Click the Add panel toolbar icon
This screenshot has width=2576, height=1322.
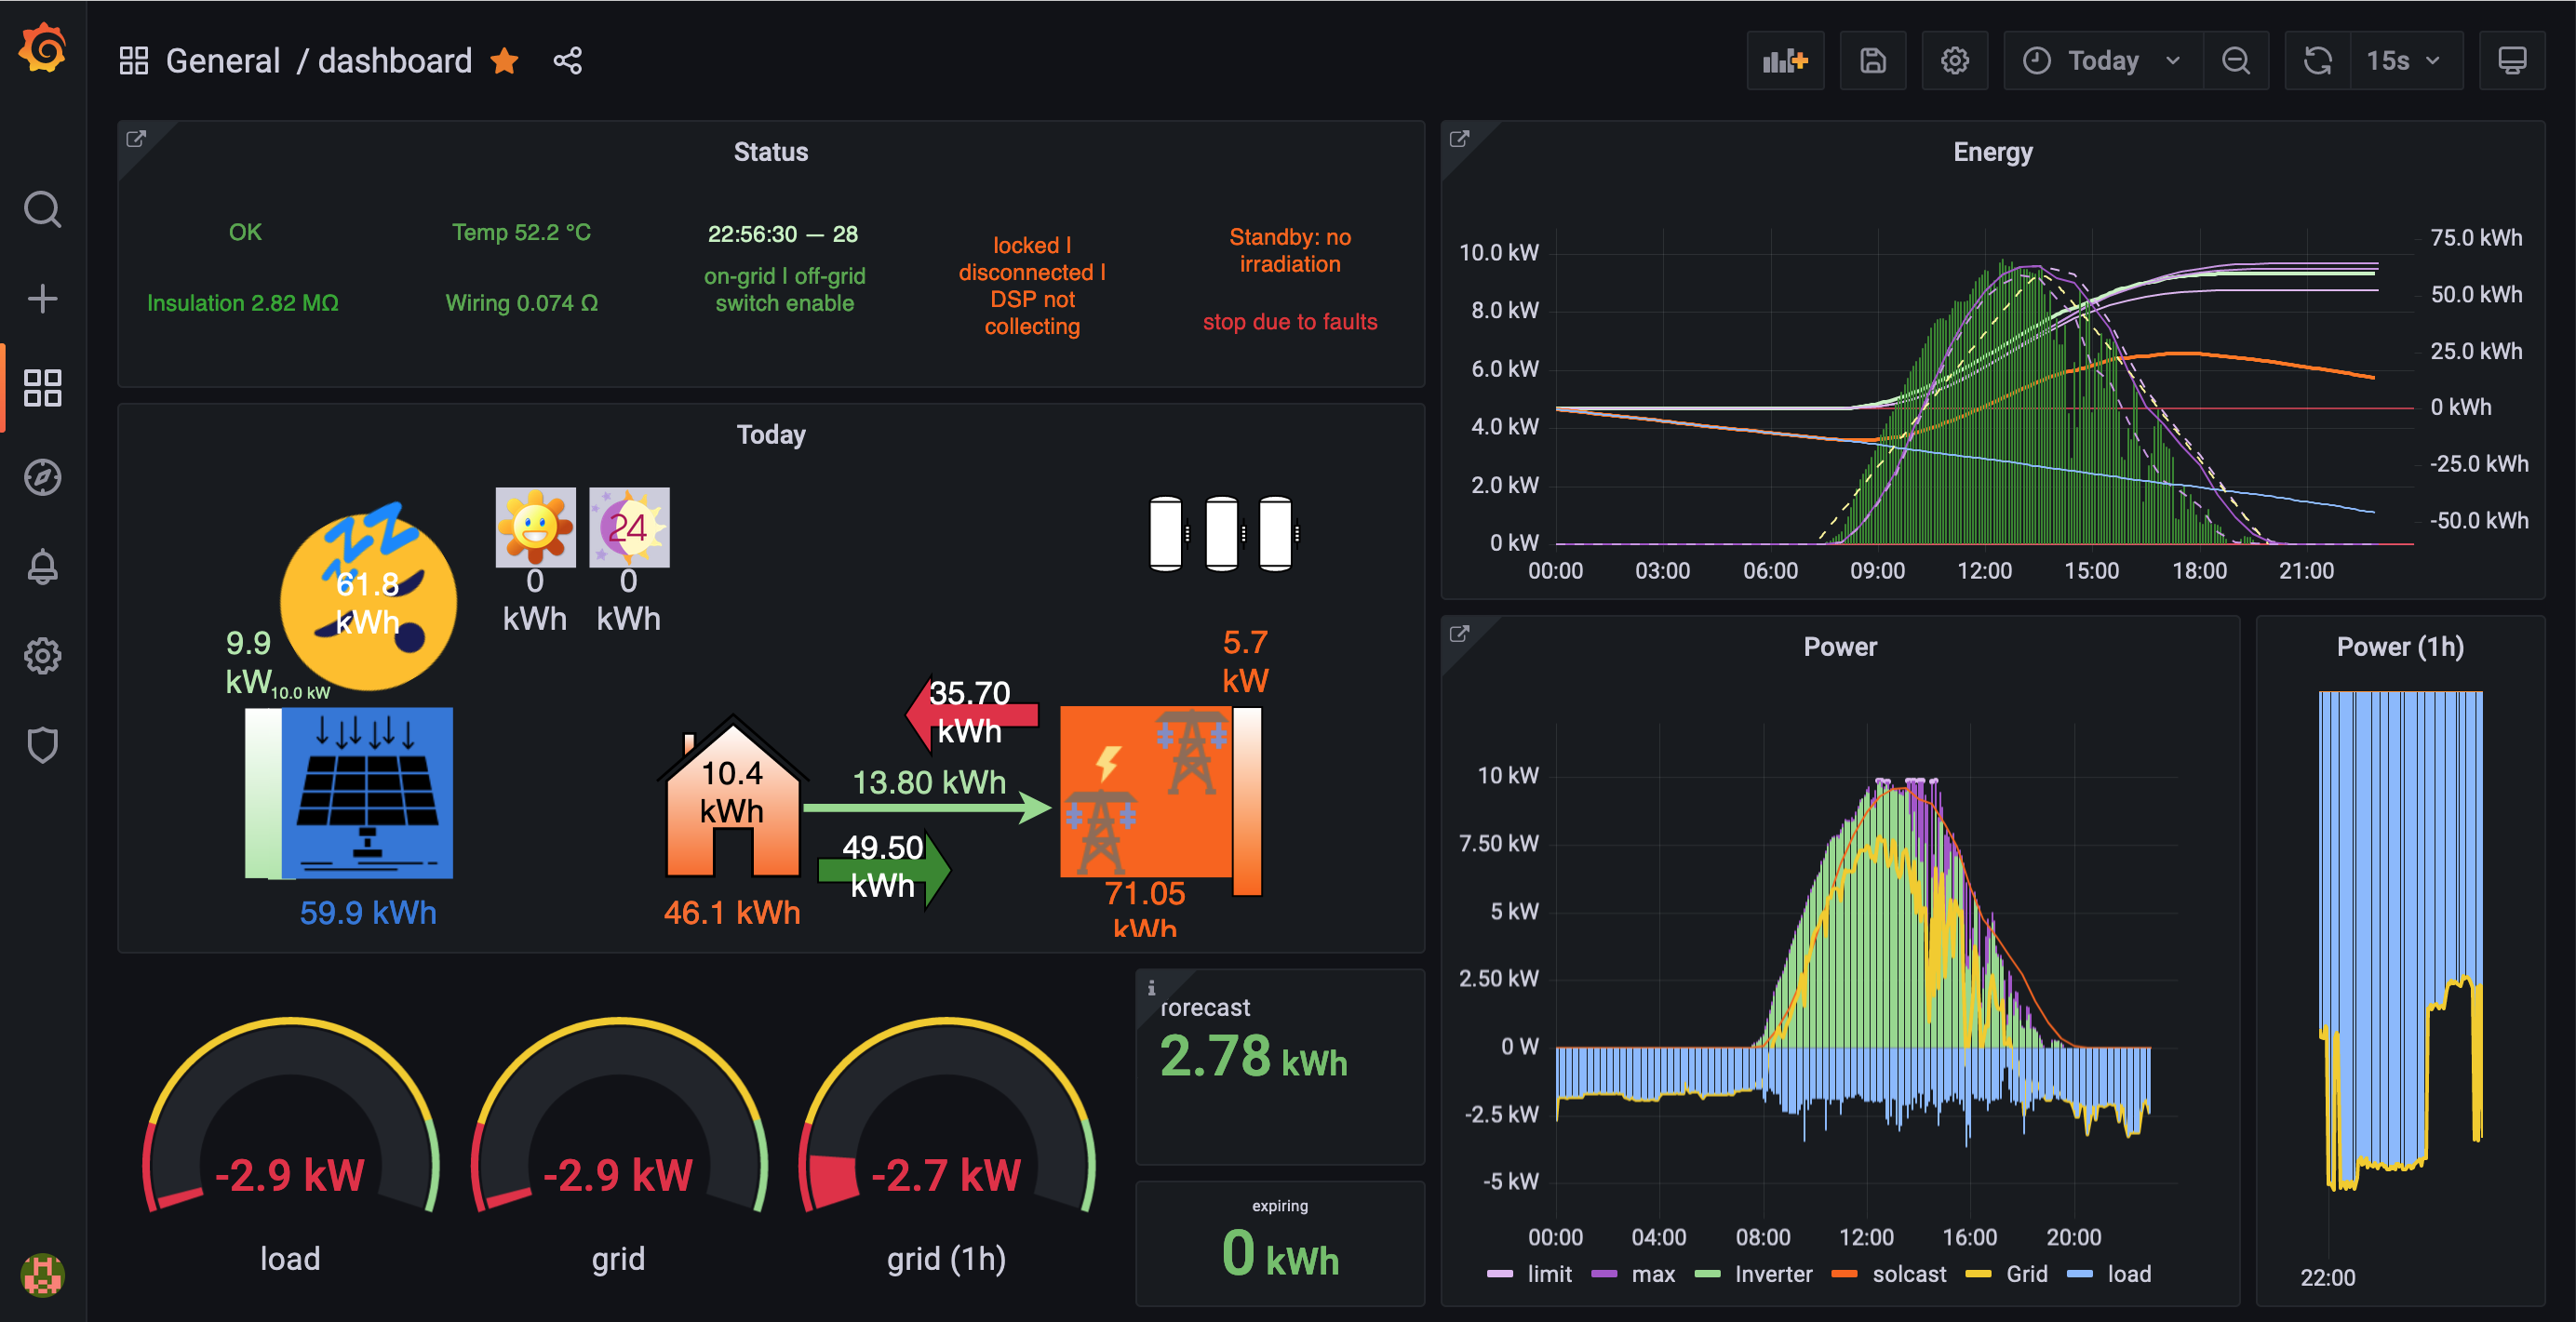(1784, 61)
